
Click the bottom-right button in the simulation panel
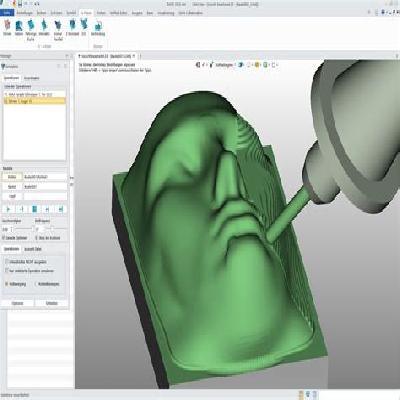point(52,303)
